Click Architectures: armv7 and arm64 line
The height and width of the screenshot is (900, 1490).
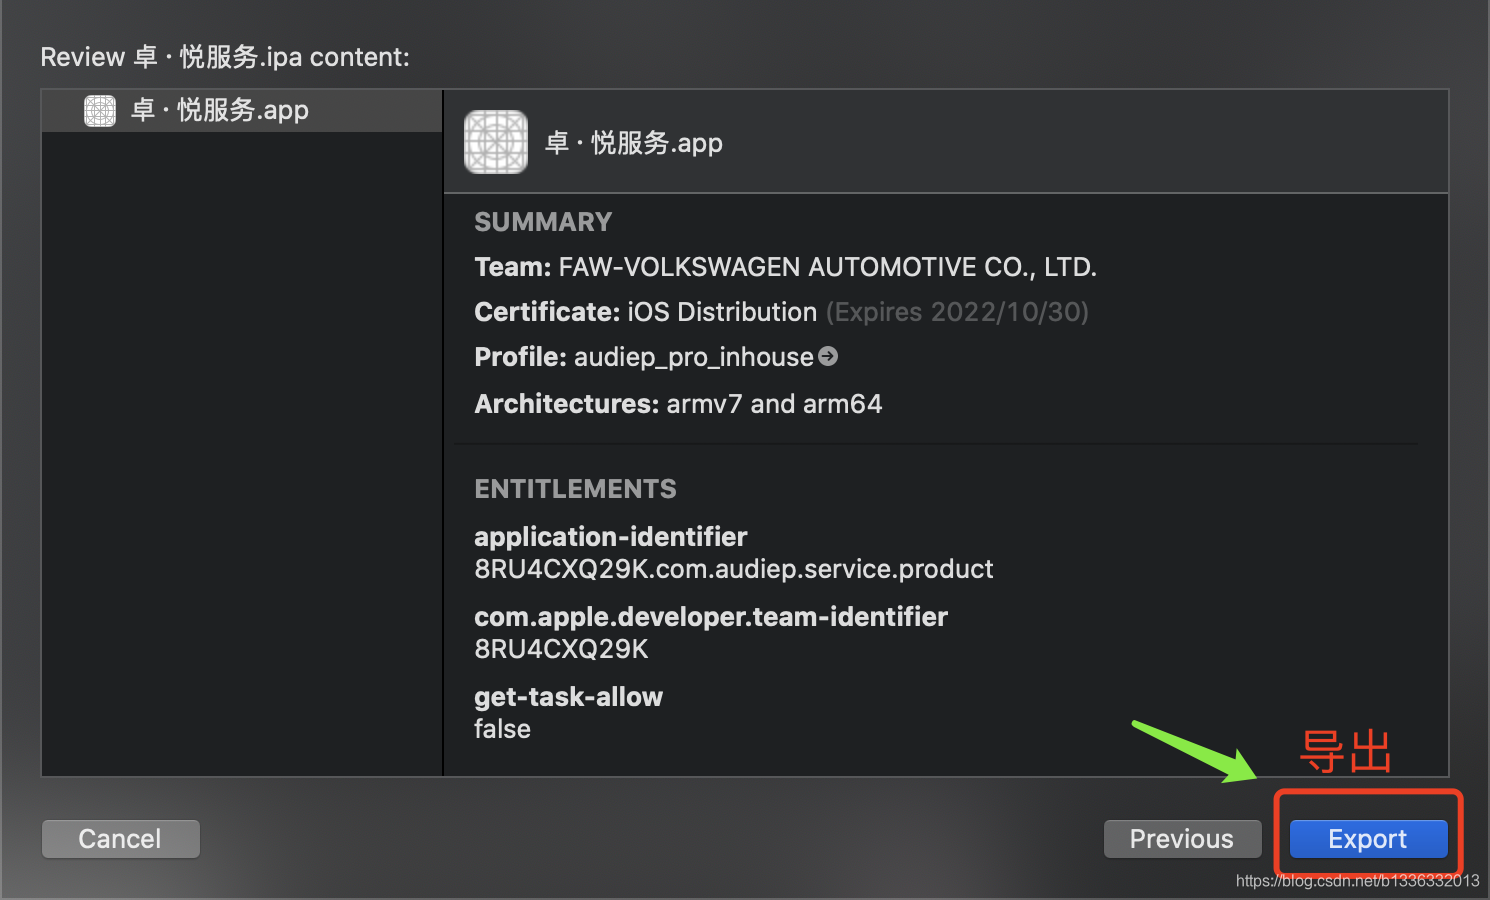click(x=678, y=404)
